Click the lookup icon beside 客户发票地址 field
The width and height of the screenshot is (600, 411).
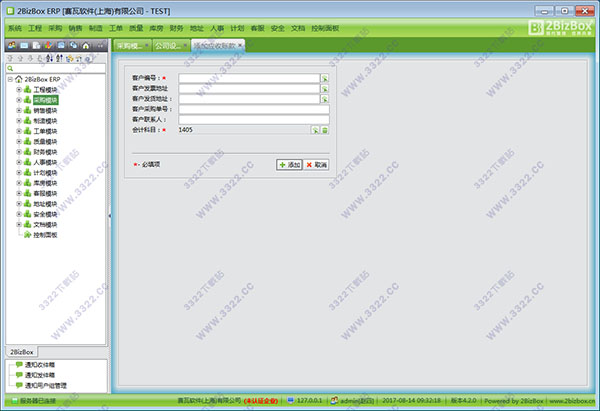tap(325, 89)
